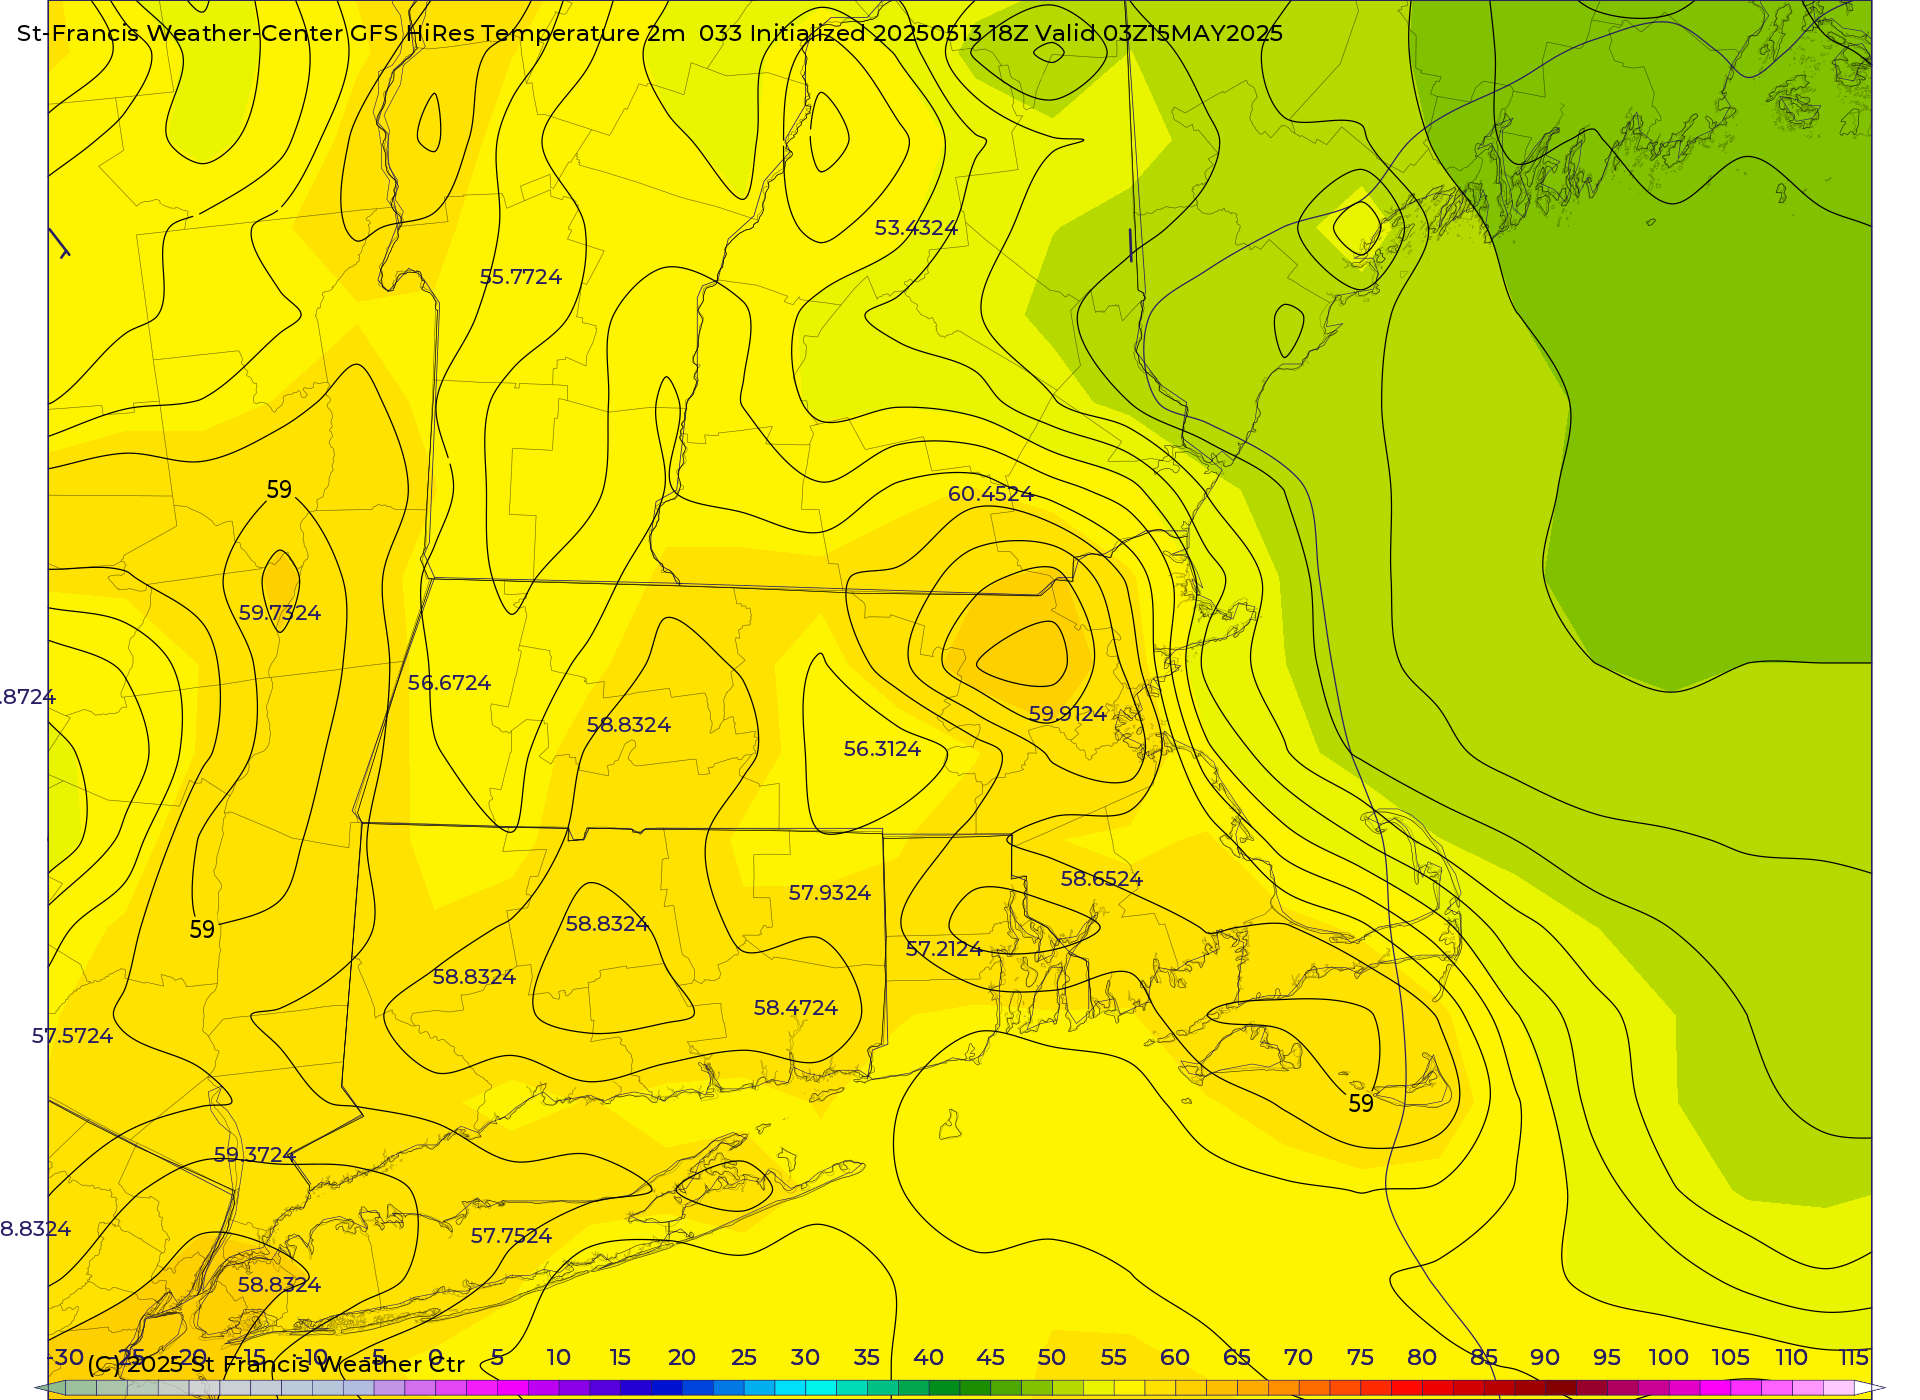This screenshot has height=1400, width=1920.
Task: Click the 100 legend scale number
Action: point(1669,1357)
